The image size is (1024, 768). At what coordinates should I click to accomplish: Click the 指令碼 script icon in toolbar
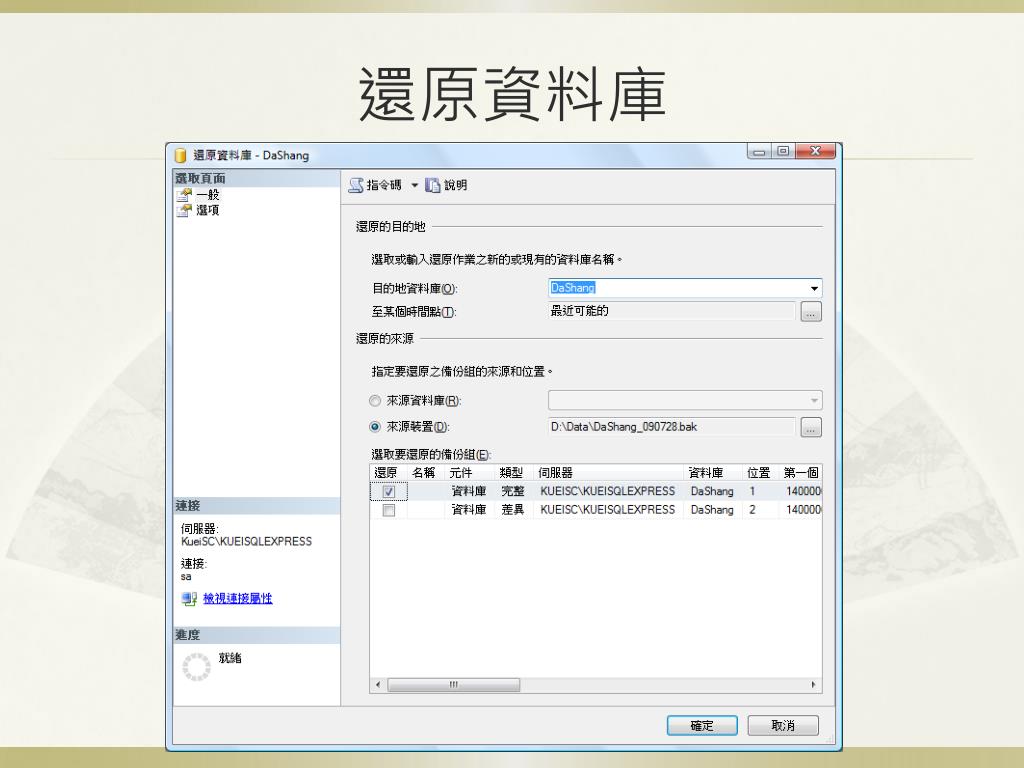click(356, 185)
